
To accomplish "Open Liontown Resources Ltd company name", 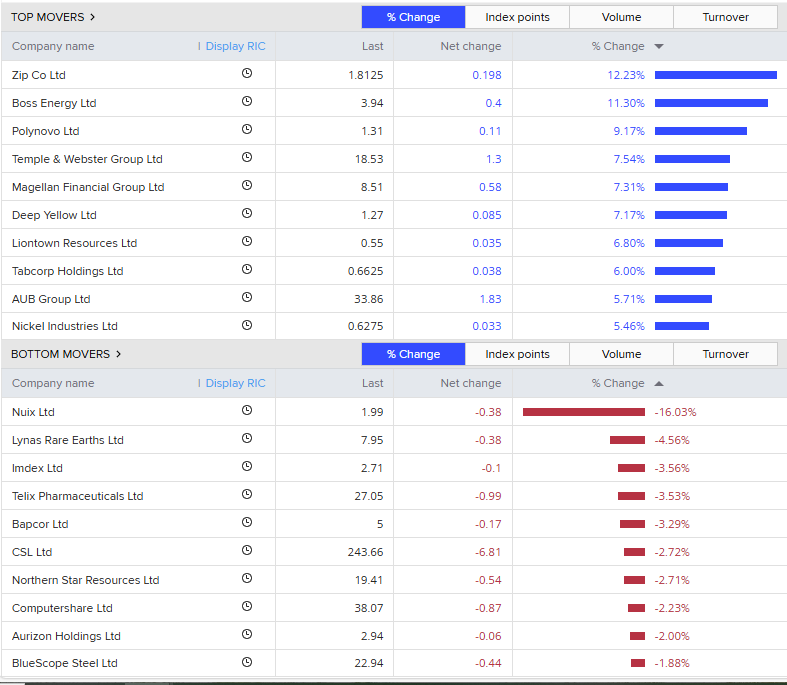I will point(74,243).
